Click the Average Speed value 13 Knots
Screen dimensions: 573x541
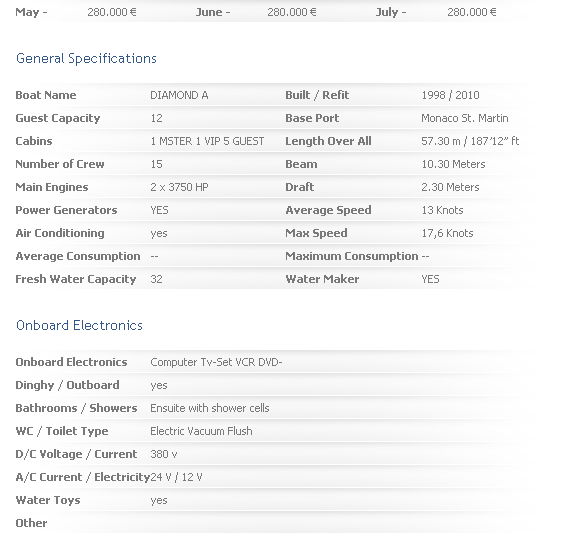442,211
